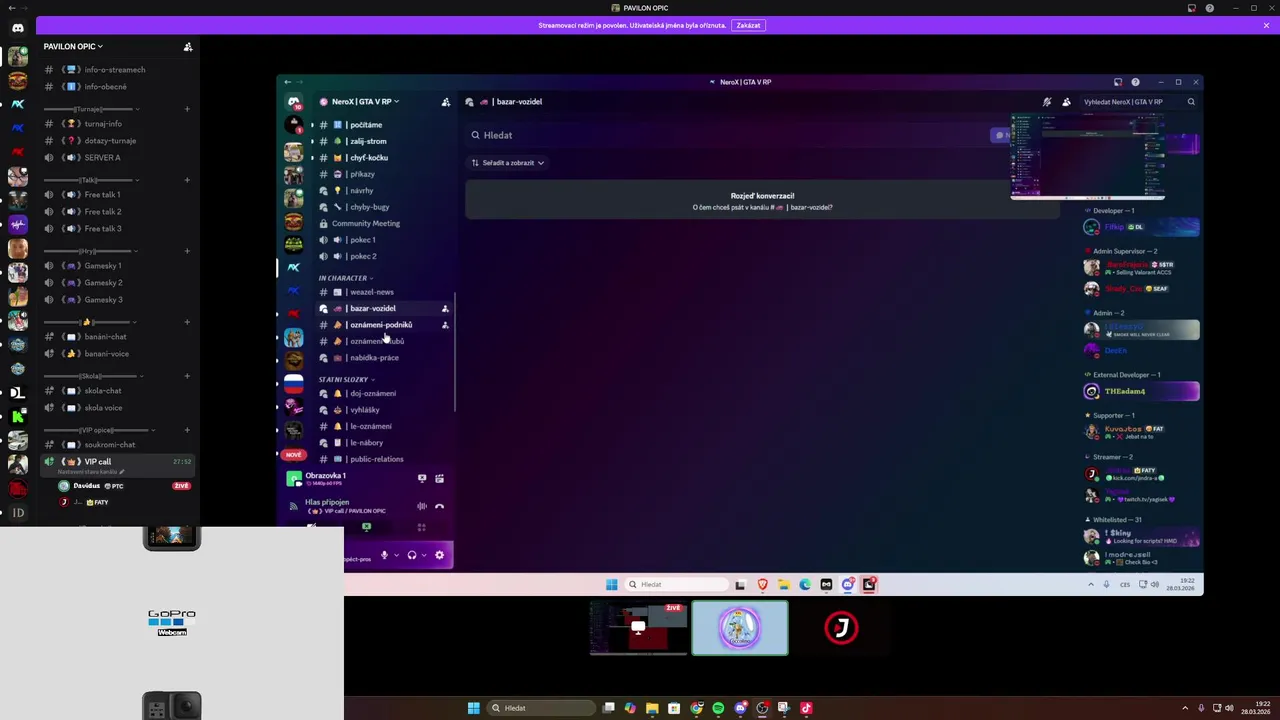Click Hledat search box on bottom taskbar
Image resolution: width=1280 pixels, height=720 pixels.
539,708
